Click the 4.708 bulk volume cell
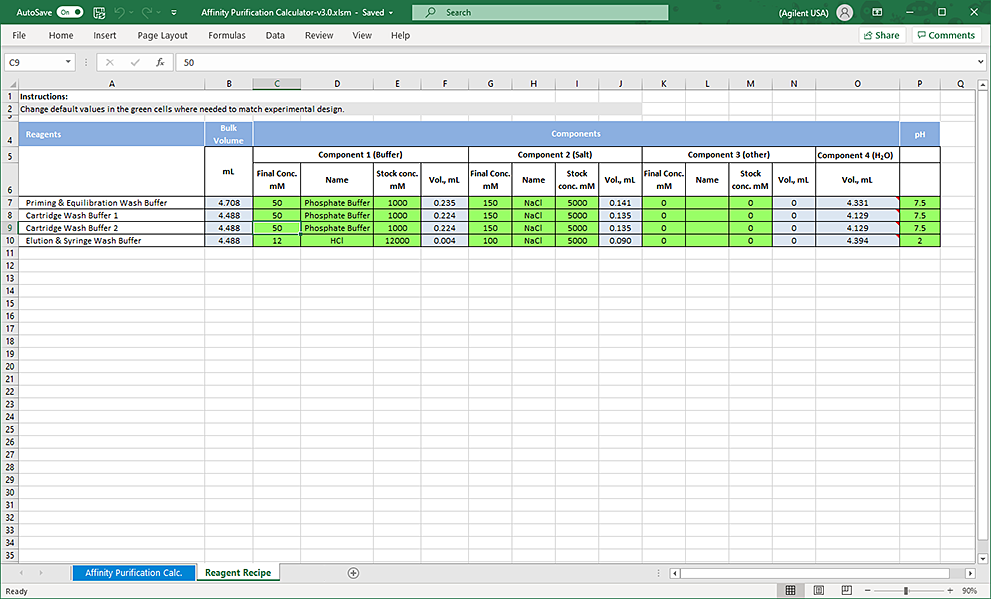The image size is (991, 599). pyautogui.click(x=229, y=203)
